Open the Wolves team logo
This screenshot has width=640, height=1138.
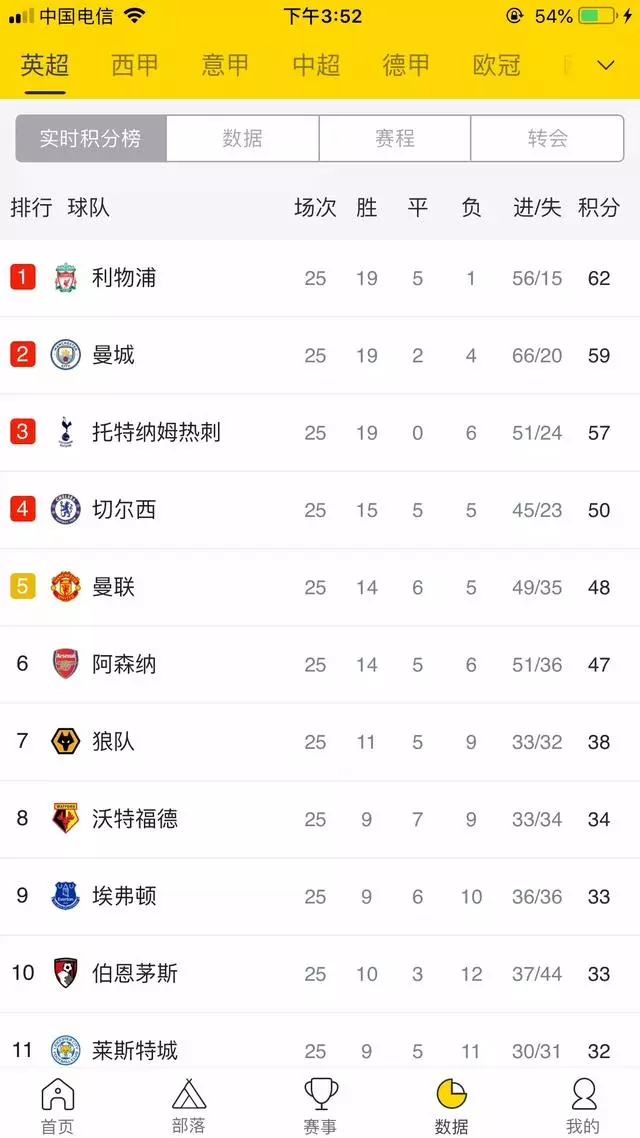pyautogui.click(x=65, y=742)
